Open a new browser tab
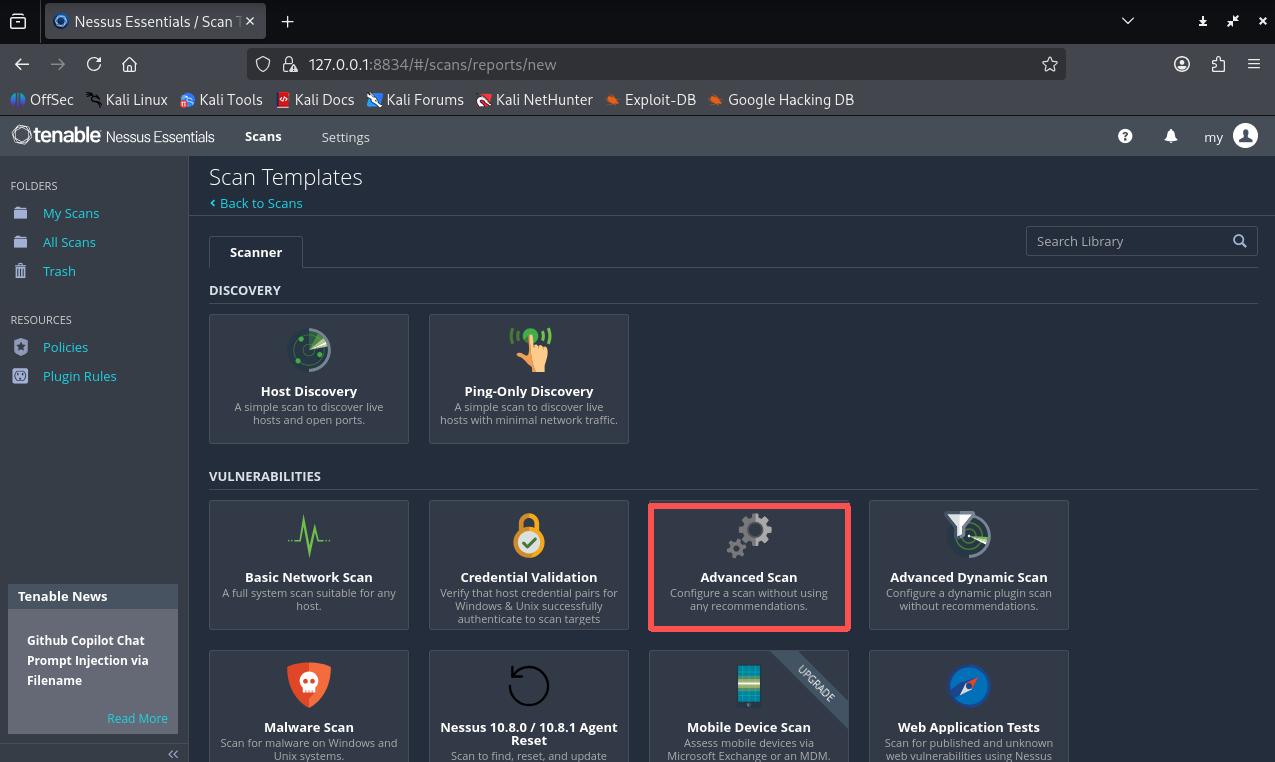This screenshot has height=762, width=1275. tap(288, 21)
